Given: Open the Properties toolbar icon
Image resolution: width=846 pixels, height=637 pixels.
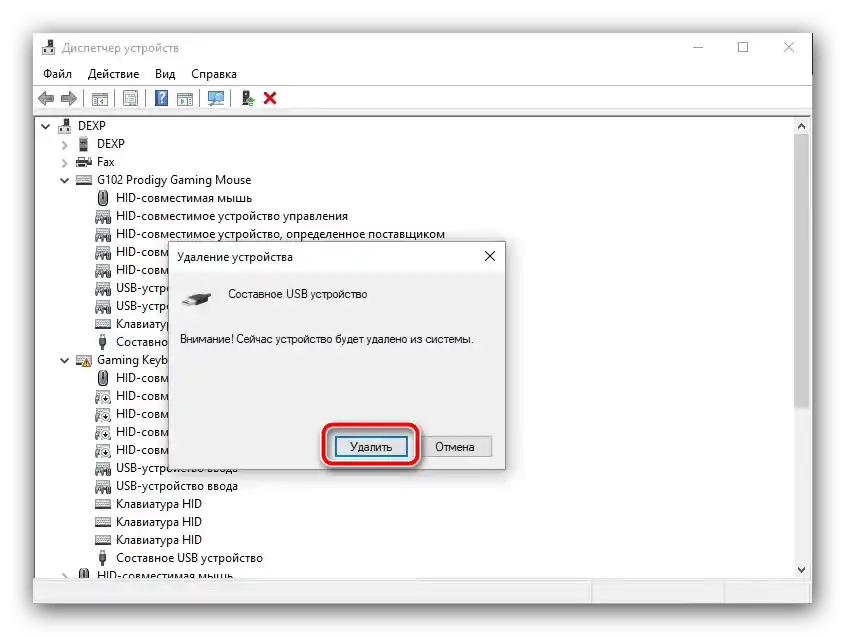Looking at the screenshot, I should pos(130,98).
